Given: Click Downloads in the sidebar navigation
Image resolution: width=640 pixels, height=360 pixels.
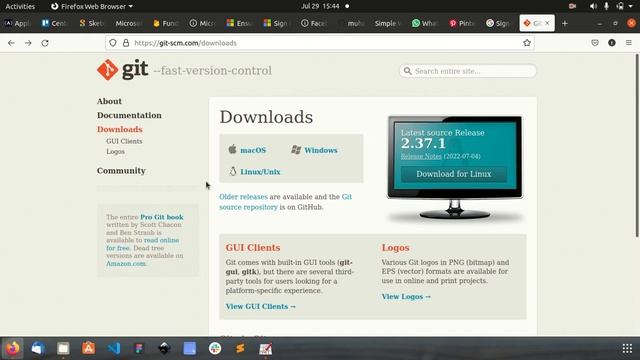Looking at the screenshot, I should click(120, 129).
